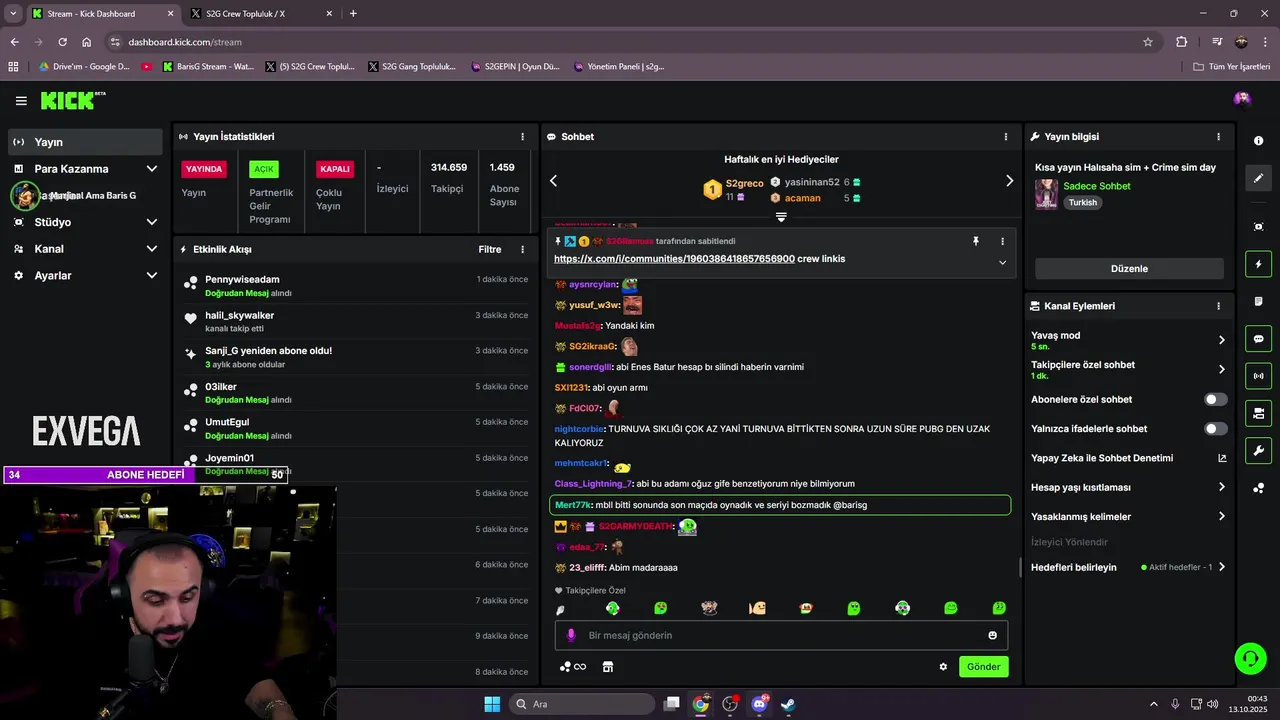Open Etkinlik Akışı panel three-dot menu
The width and height of the screenshot is (1280, 720).
coord(522,249)
